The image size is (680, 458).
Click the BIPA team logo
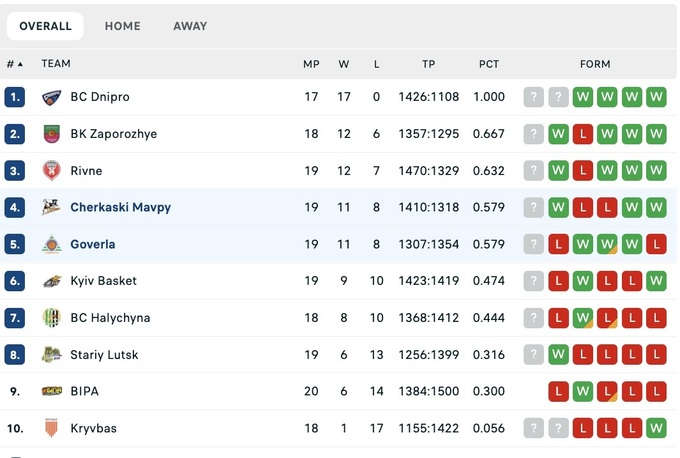pos(52,392)
